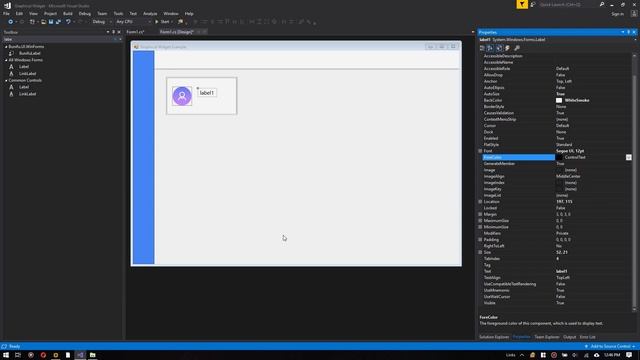
Task: Show Events lightning bolt in Properties
Action: (x=507, y=48)
